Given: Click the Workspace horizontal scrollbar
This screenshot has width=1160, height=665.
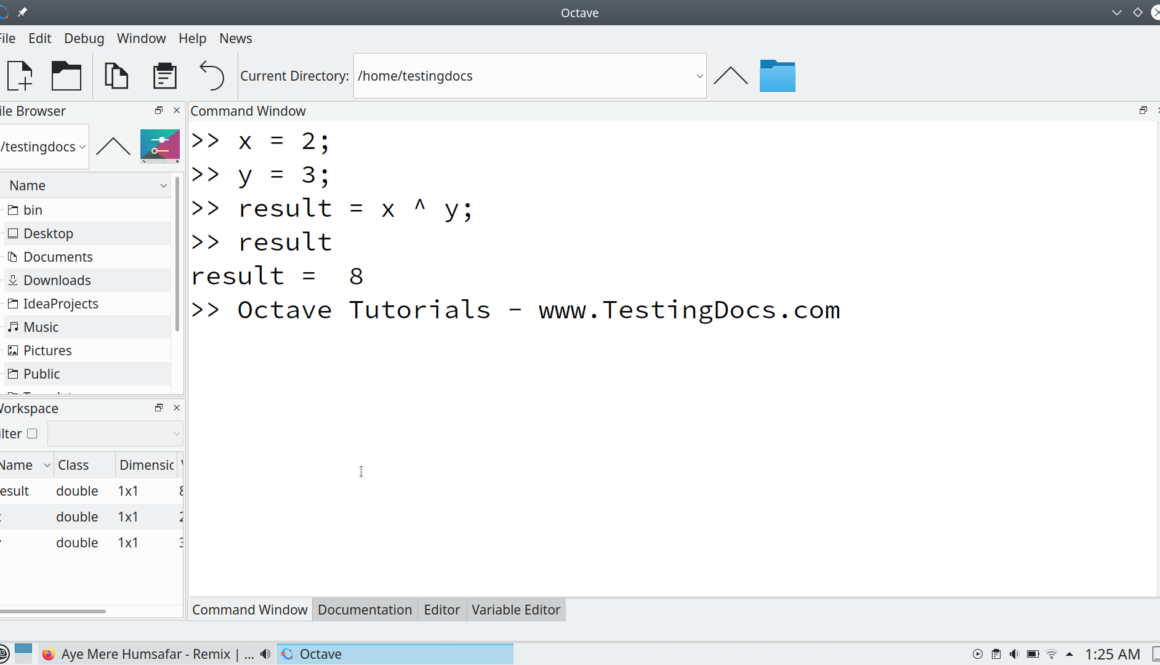Looking at the screenshot, I should (x=53, y=611).
